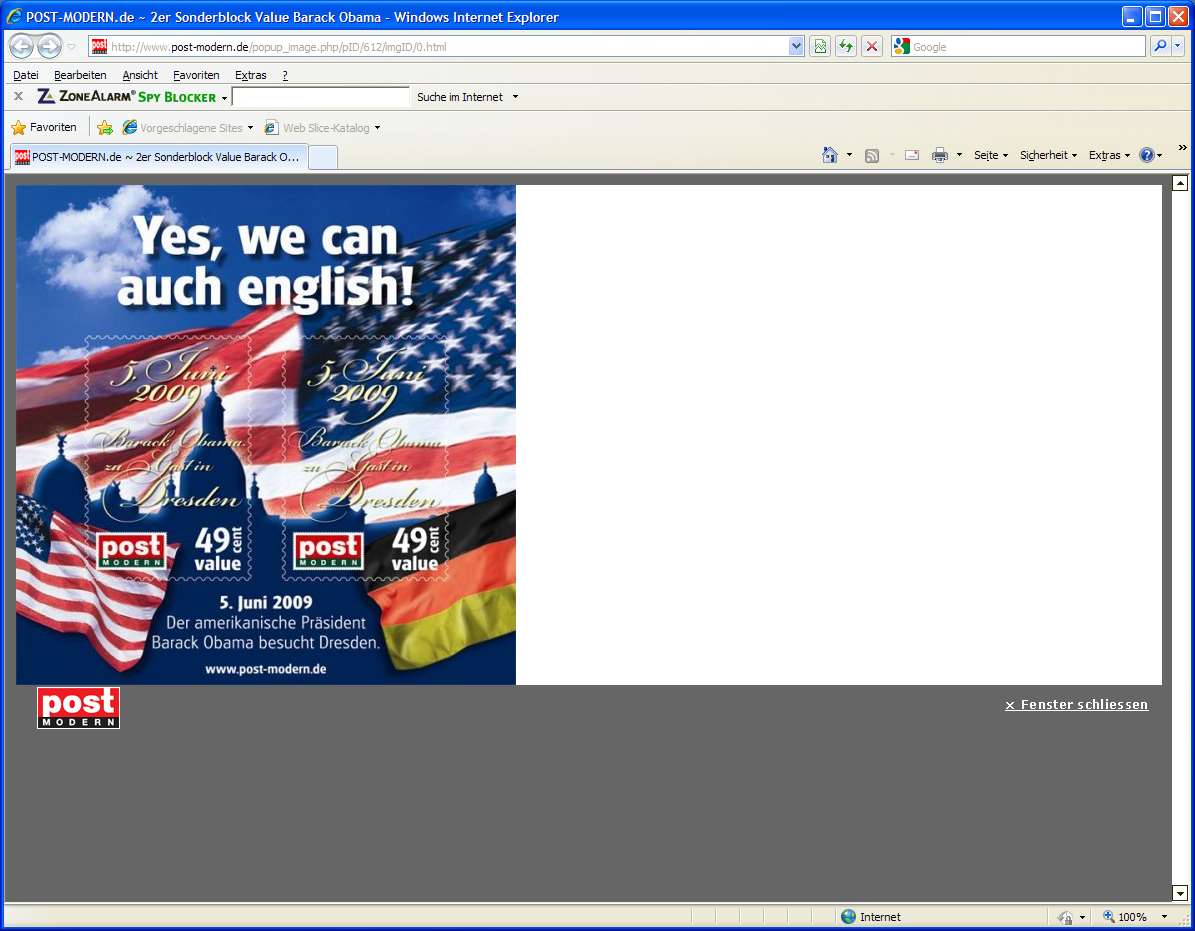
Task: Click the 100% zoom level button
Action: pos(1125,917)
